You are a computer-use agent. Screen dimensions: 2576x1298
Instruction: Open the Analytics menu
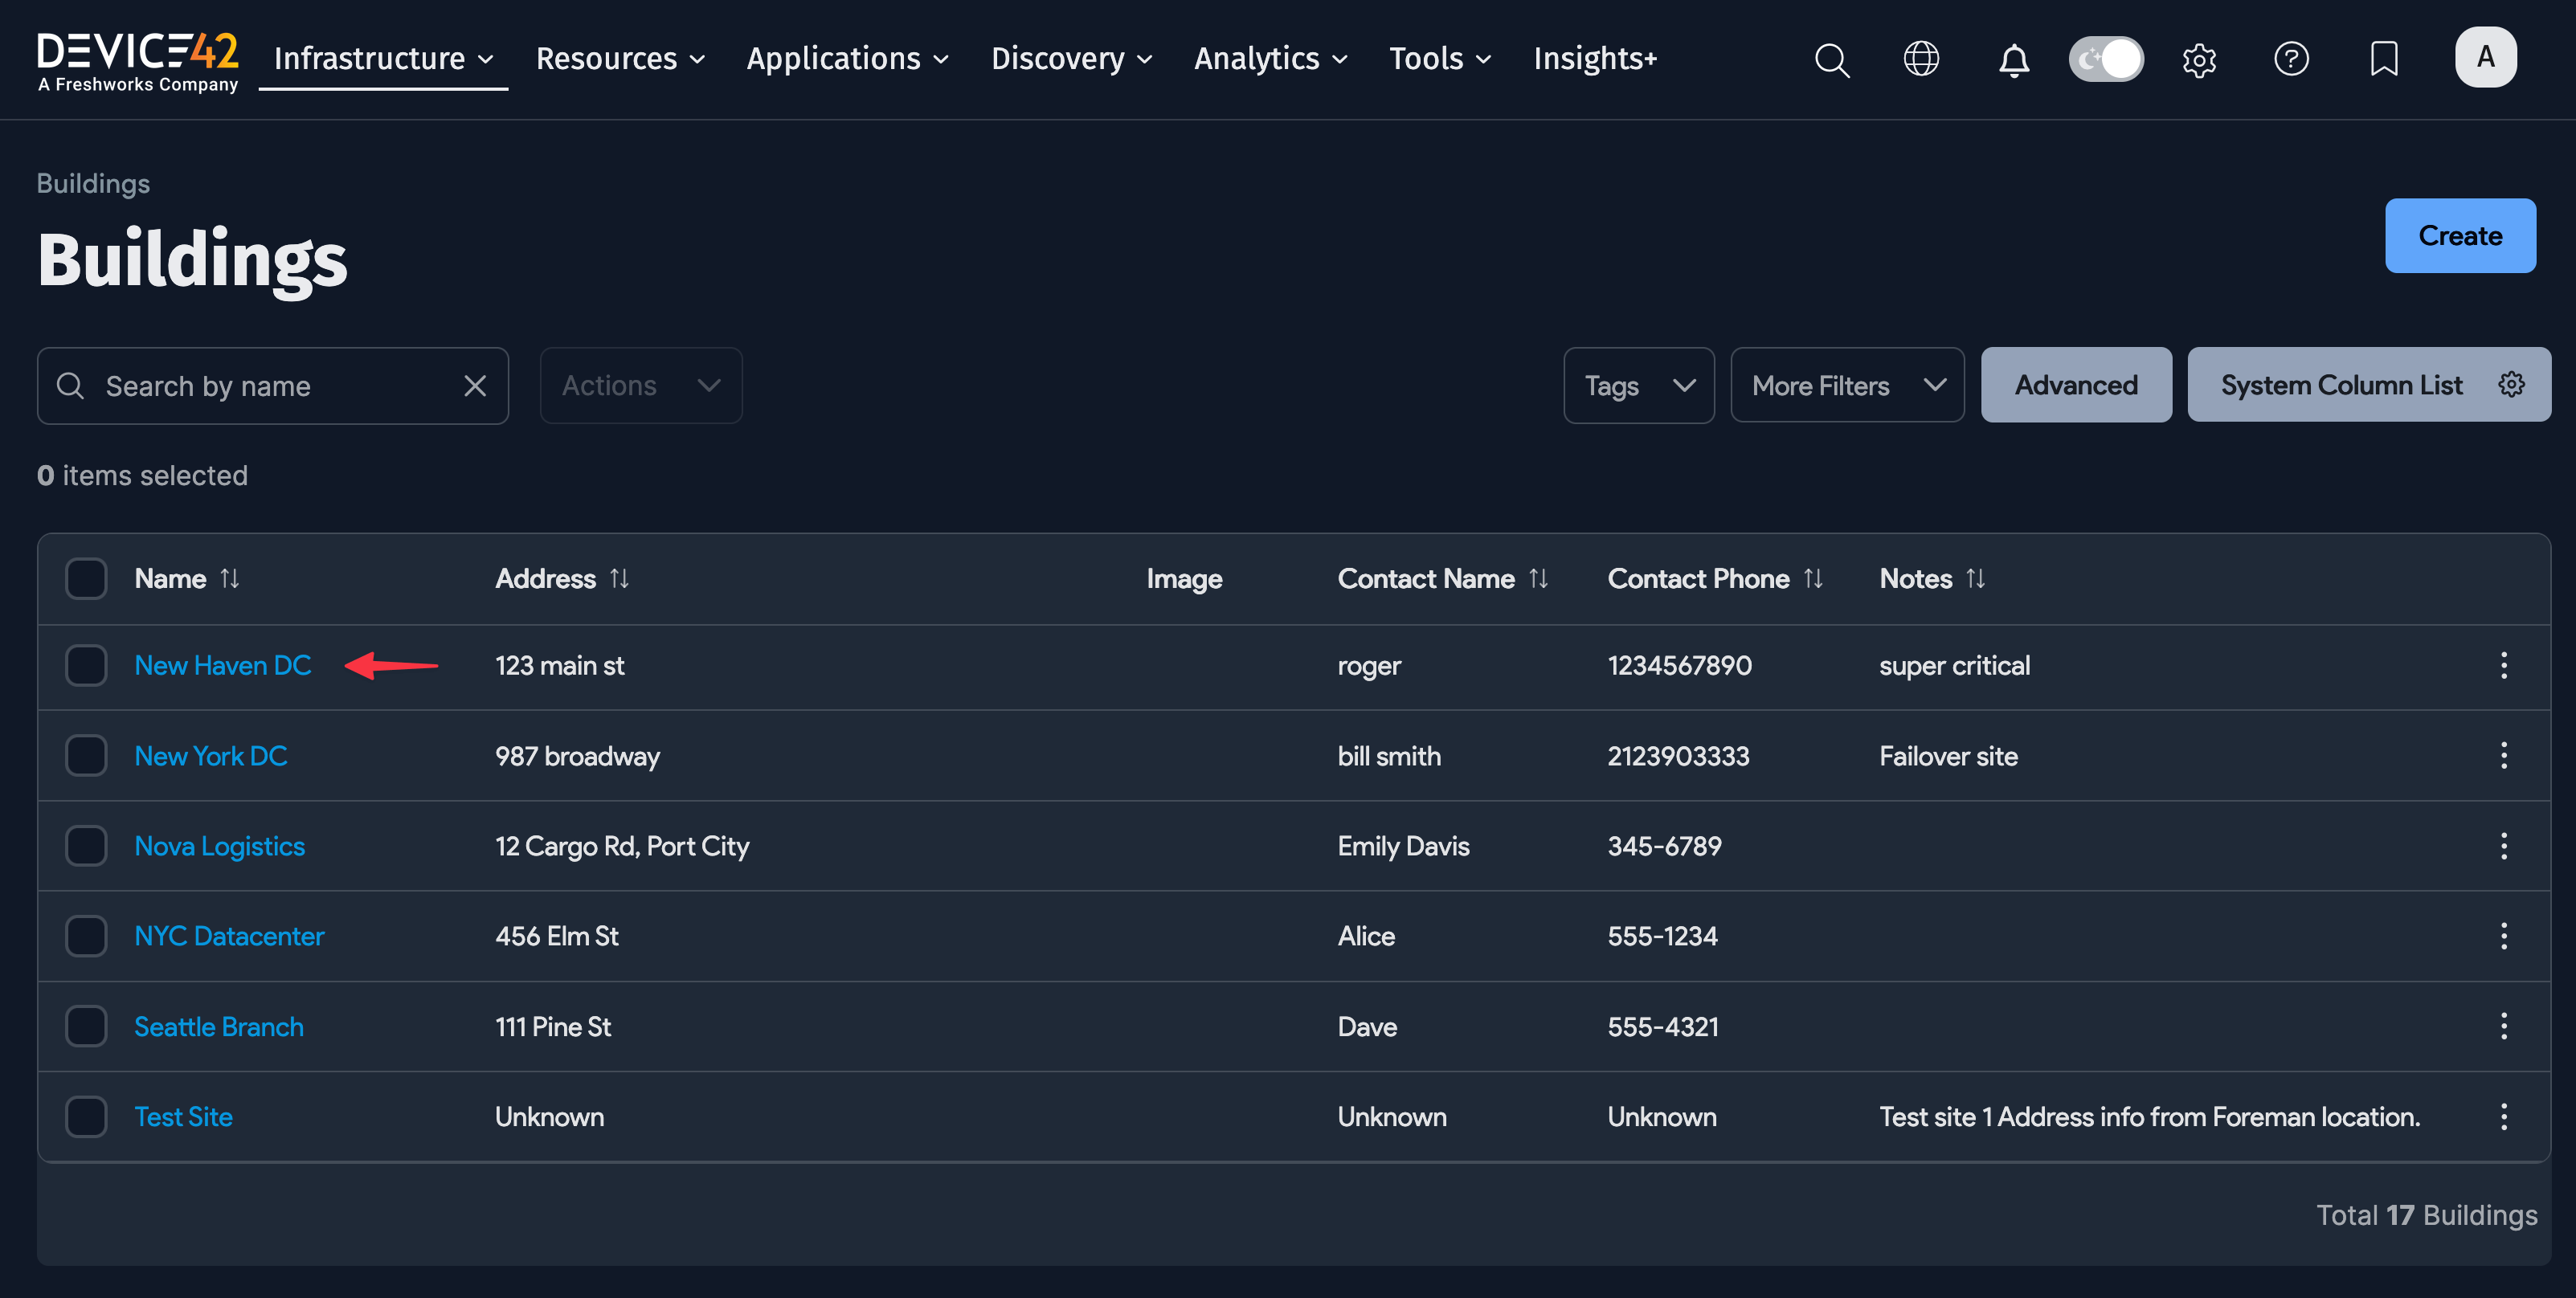(1270, 59)
